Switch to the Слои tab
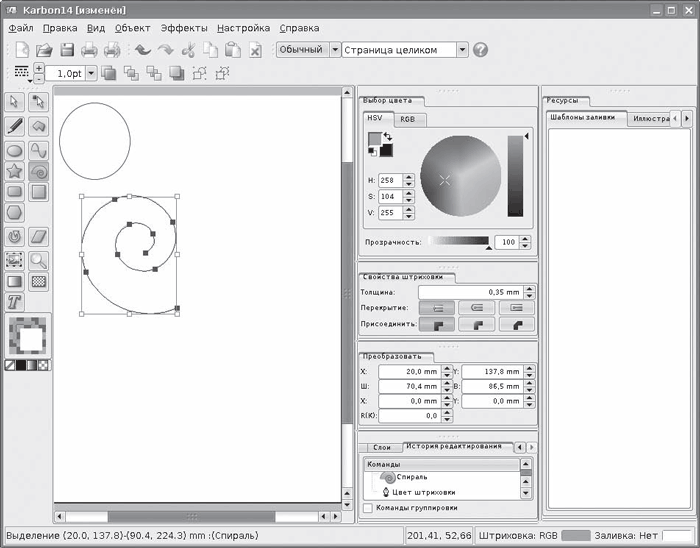 click(381, 447)
